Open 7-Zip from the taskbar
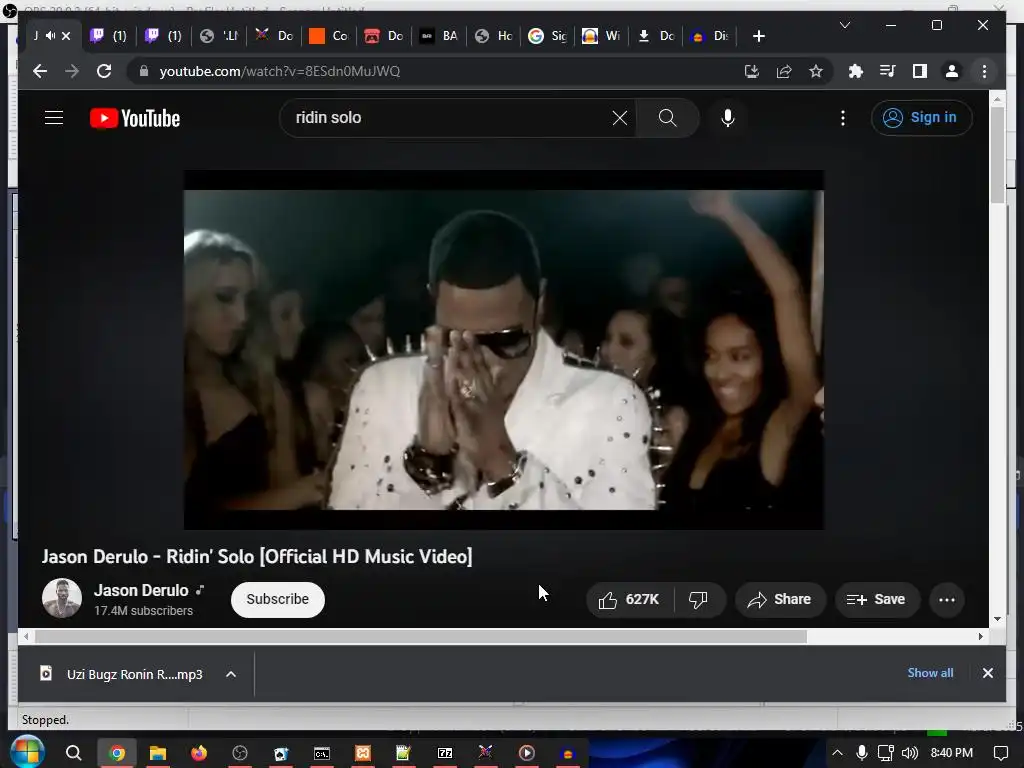1024x768 pixels. click(x=445, y=753)
